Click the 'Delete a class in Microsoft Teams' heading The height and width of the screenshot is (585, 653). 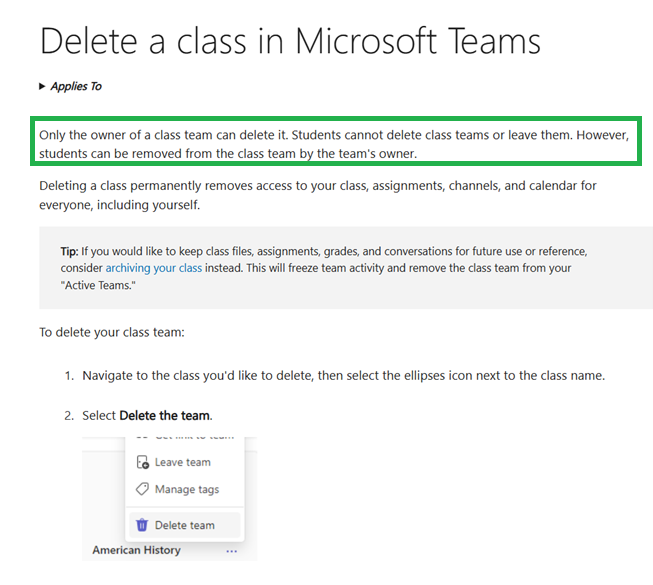click(290, 41)
